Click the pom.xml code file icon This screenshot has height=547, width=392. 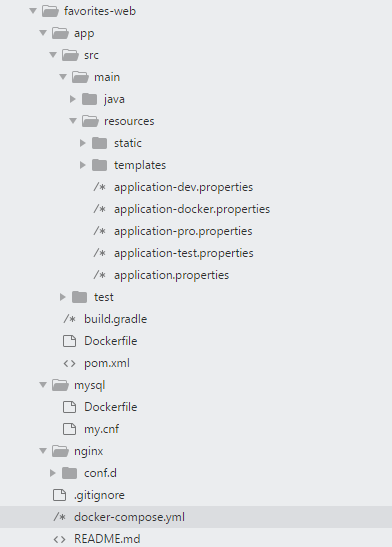69,363
